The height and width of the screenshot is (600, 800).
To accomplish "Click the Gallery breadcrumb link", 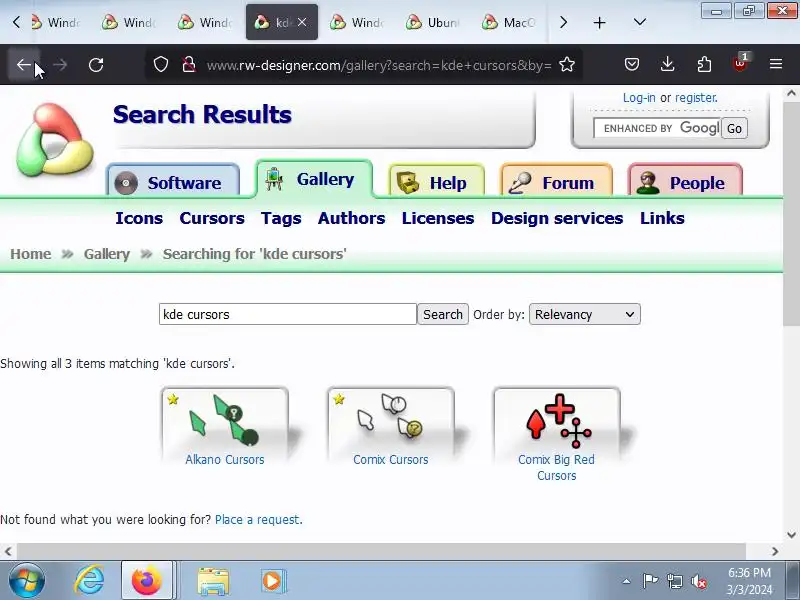I will [x=107, y=254].
